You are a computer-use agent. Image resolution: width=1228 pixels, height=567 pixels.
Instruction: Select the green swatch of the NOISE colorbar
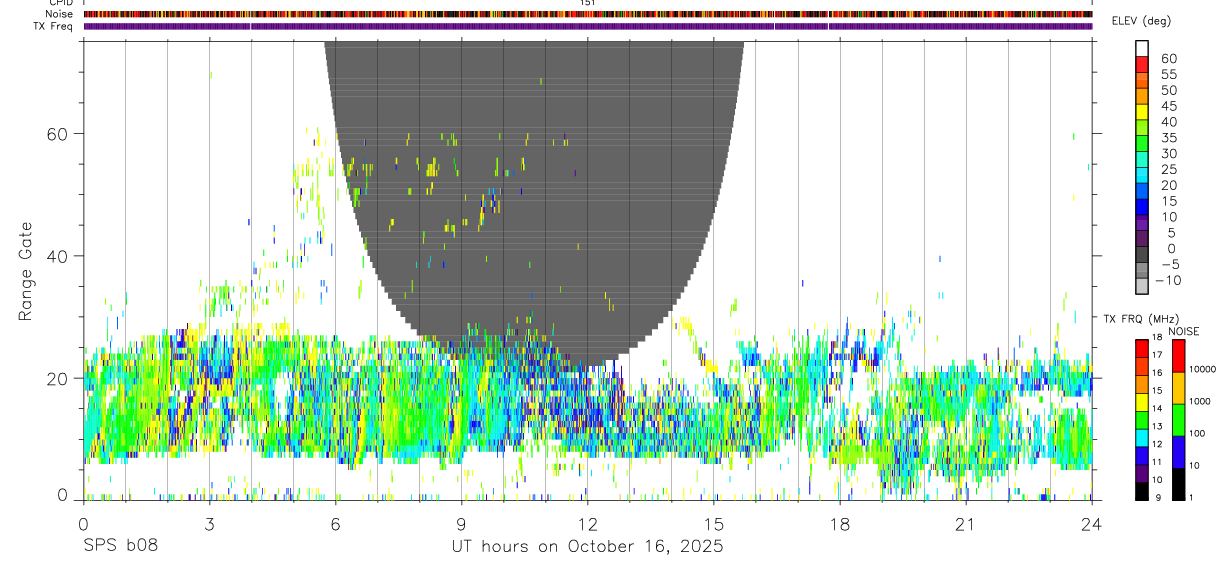tap(1177, 419)
